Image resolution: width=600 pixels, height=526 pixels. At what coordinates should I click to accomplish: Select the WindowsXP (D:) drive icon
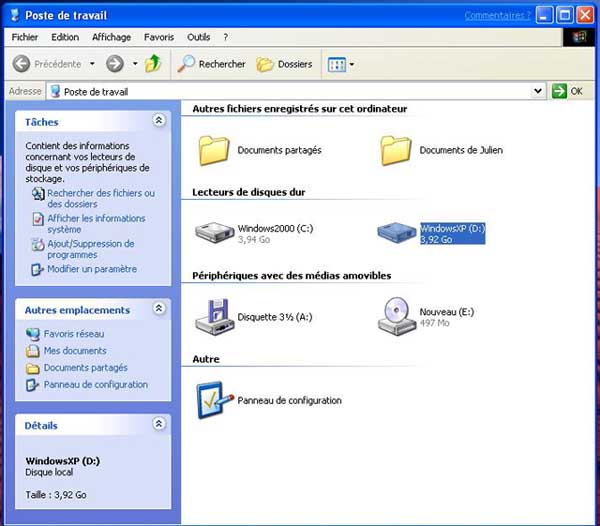396,232
